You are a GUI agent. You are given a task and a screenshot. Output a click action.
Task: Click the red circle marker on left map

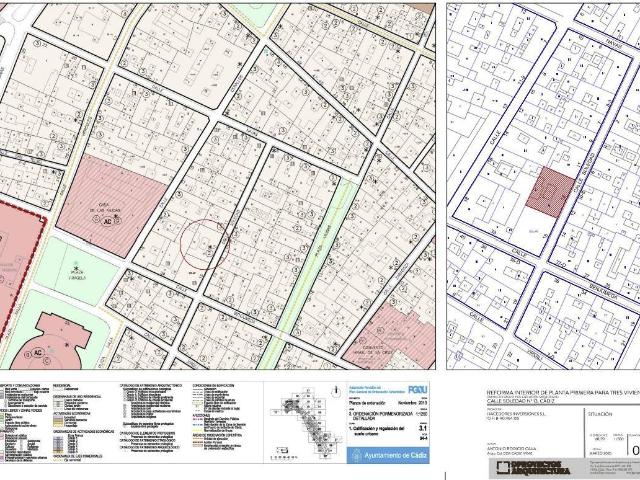205,244
